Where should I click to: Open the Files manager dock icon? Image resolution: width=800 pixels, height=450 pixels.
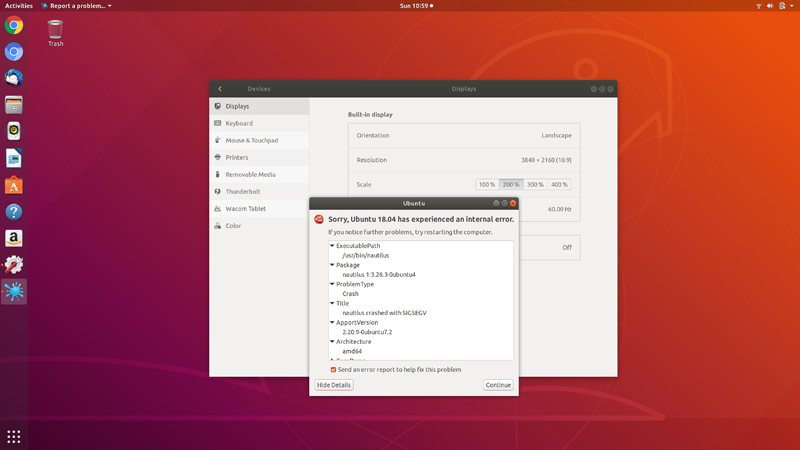point(14,105)
